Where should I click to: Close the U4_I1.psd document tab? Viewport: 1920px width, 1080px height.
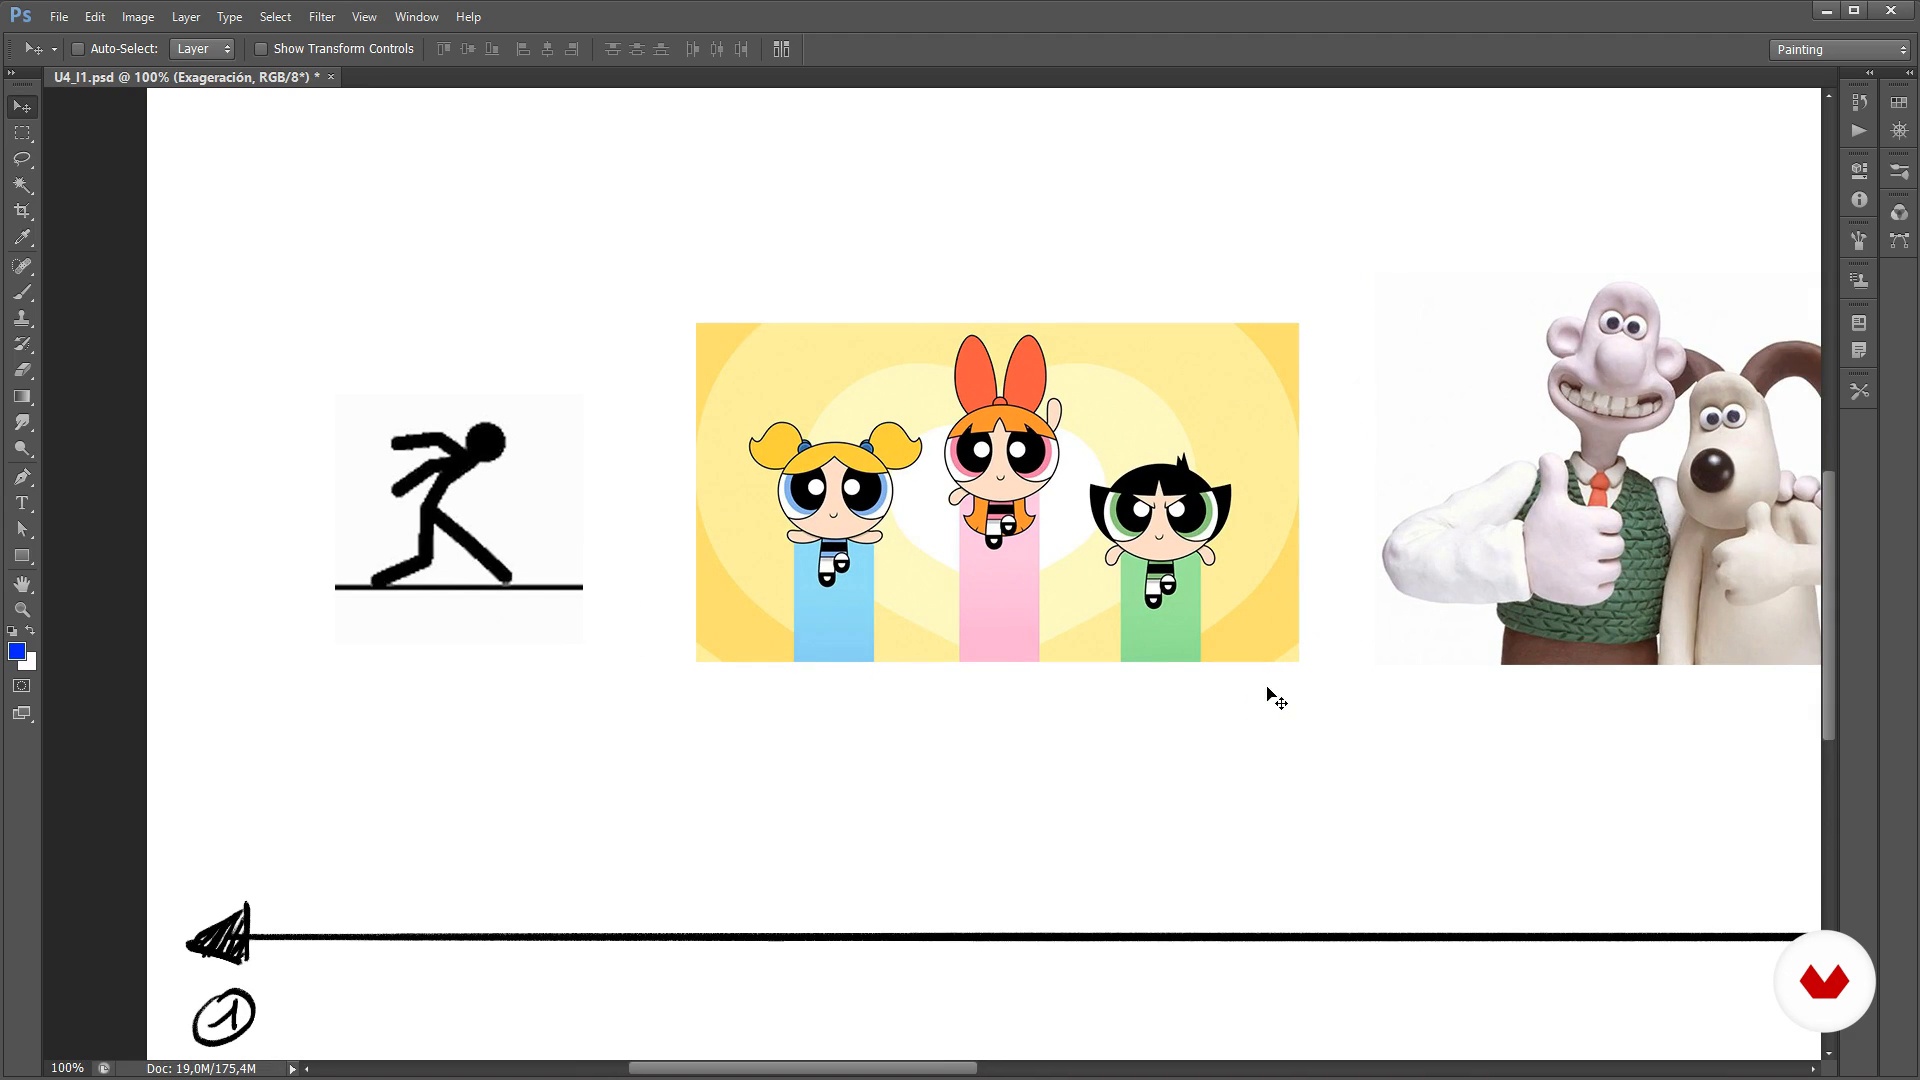coord(331,77)
